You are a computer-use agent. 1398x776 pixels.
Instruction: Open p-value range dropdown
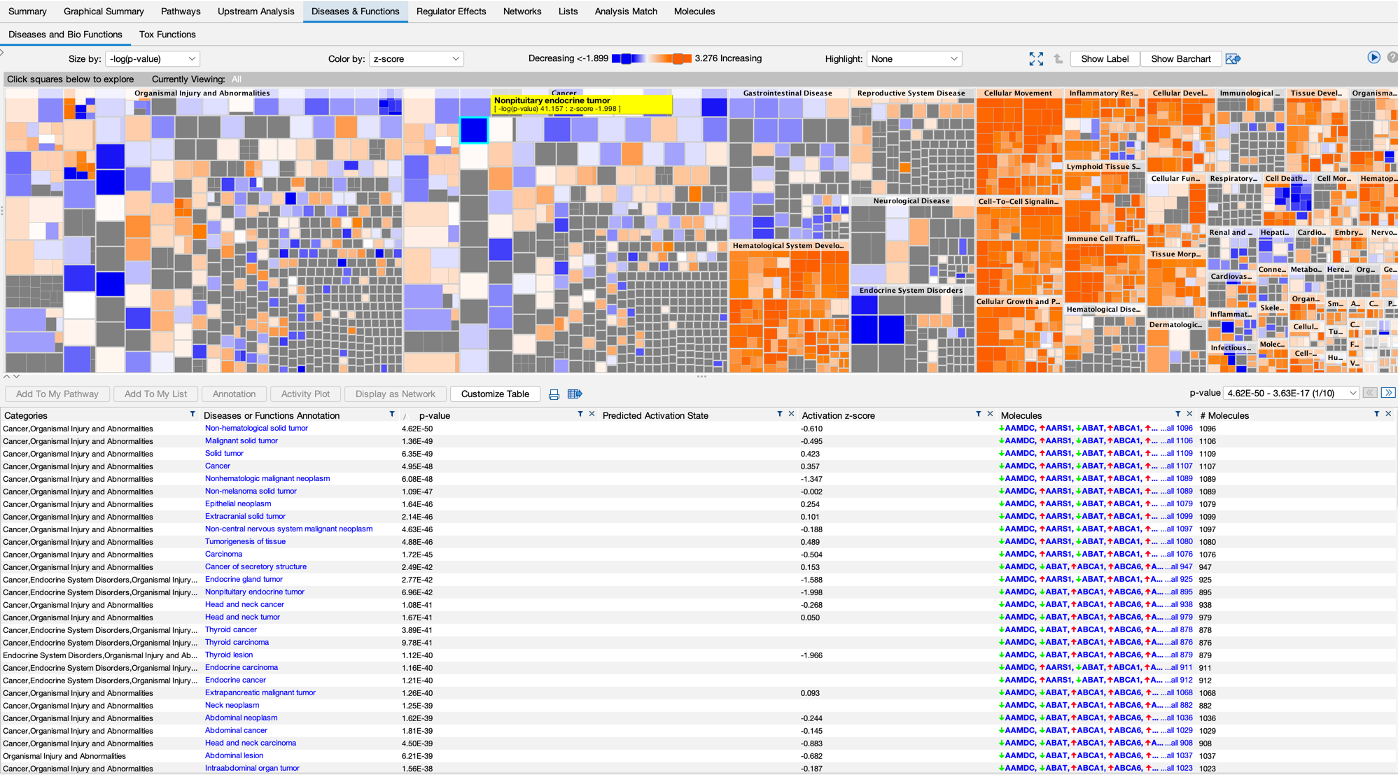[1291, 394]
